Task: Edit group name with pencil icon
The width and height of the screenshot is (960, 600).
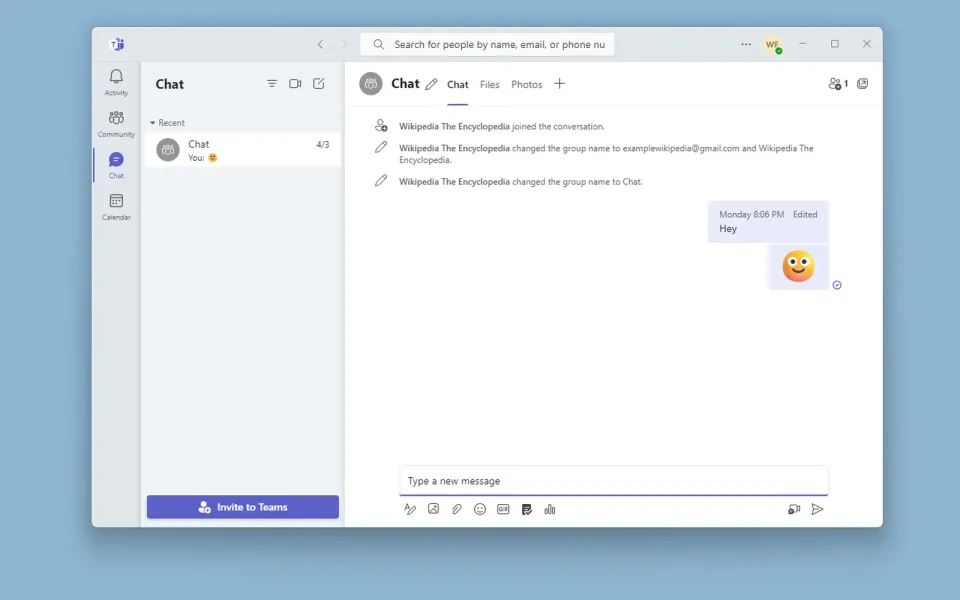Action: [431, 84]
